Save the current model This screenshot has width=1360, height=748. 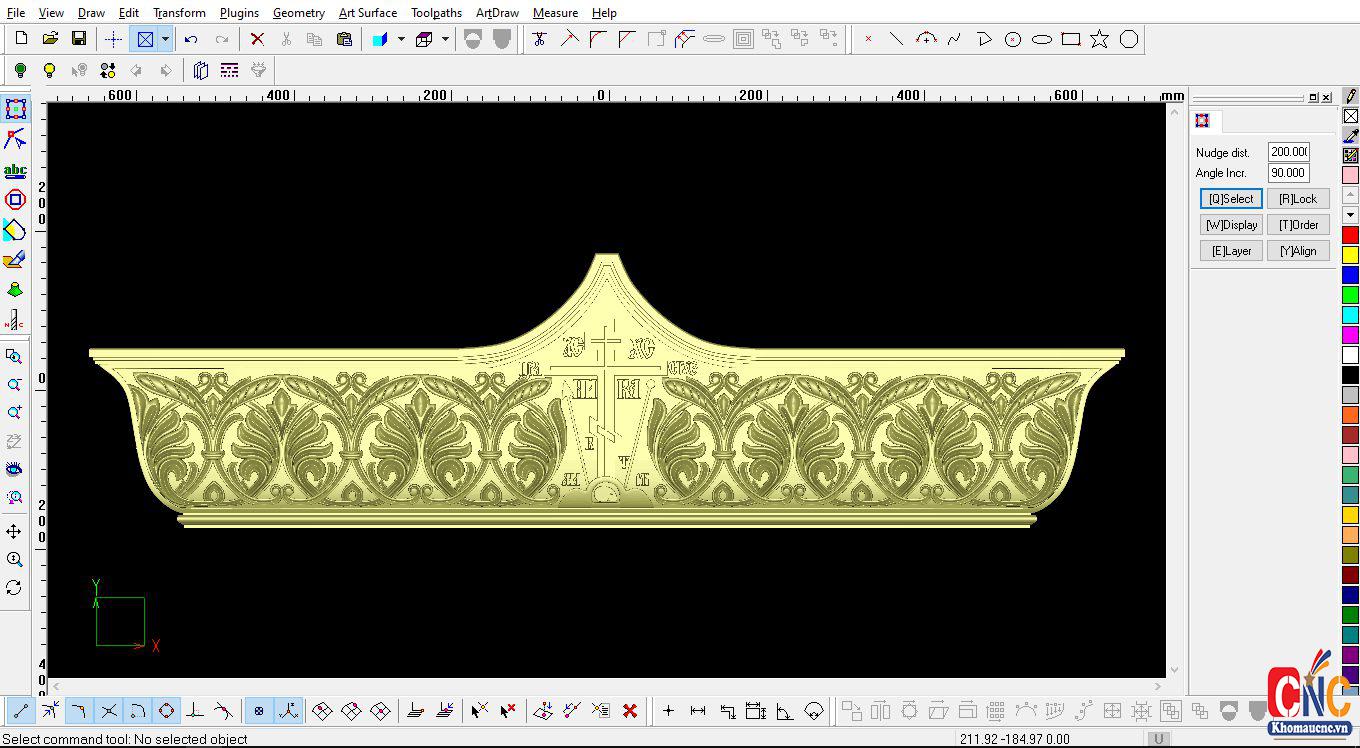[80, 38]
